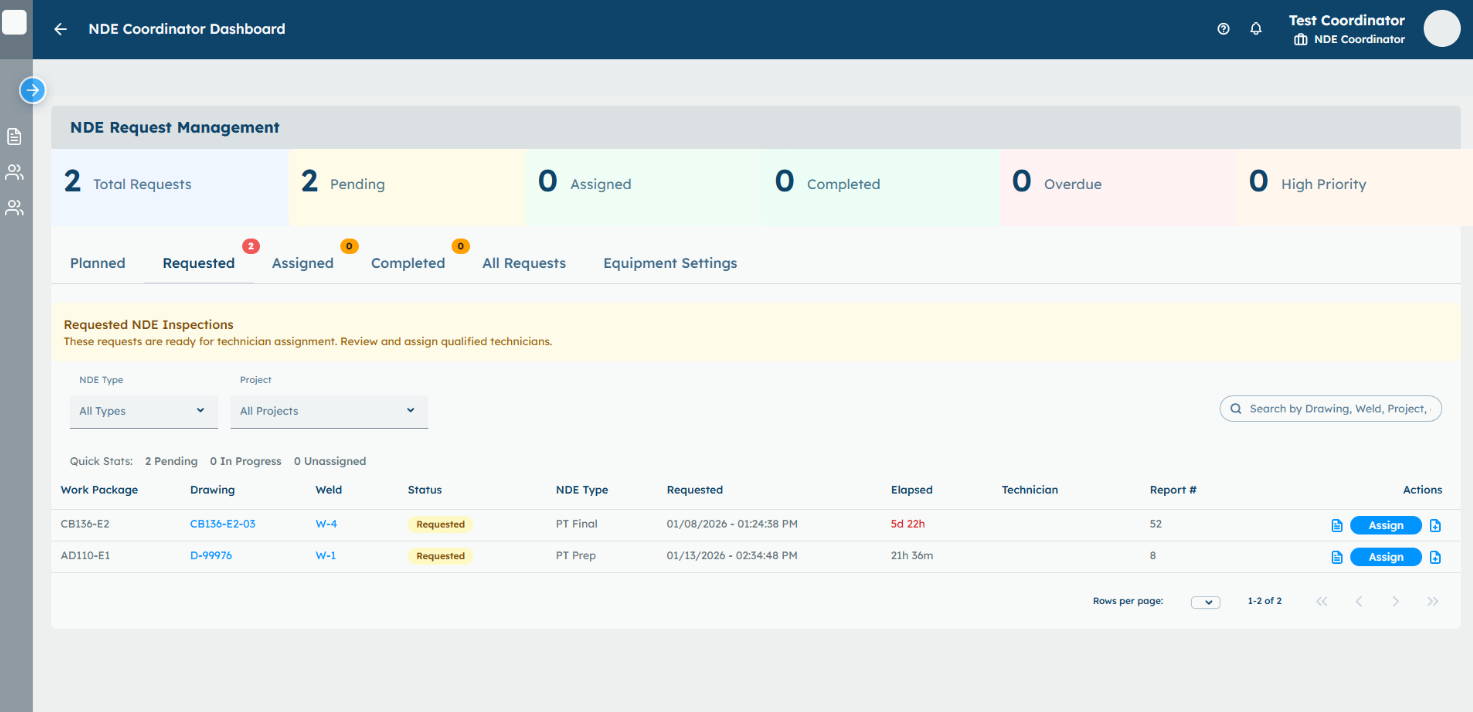The height and width of the screenshot is (712, 1473).
Task: Click the red '5d 22h' elapsed value
Action: (x=909, y=524)
